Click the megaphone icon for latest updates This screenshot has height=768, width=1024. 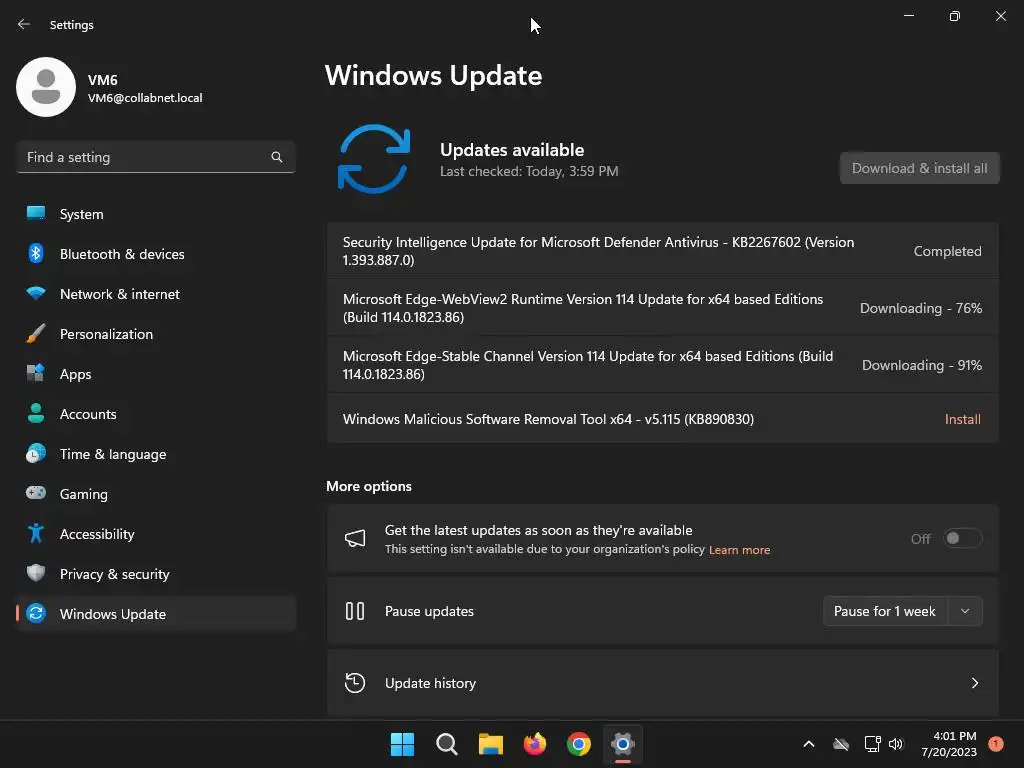pyautogui.click(x=355, y=538)
